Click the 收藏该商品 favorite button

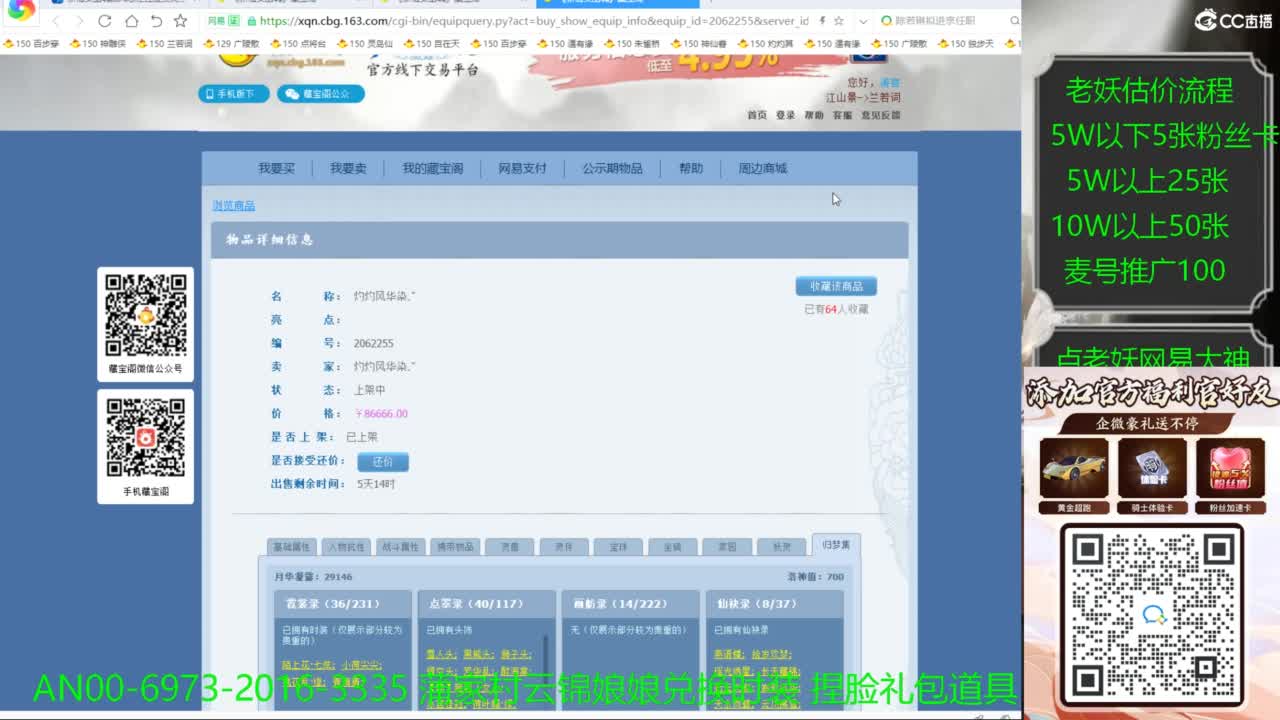click(836, 286)
